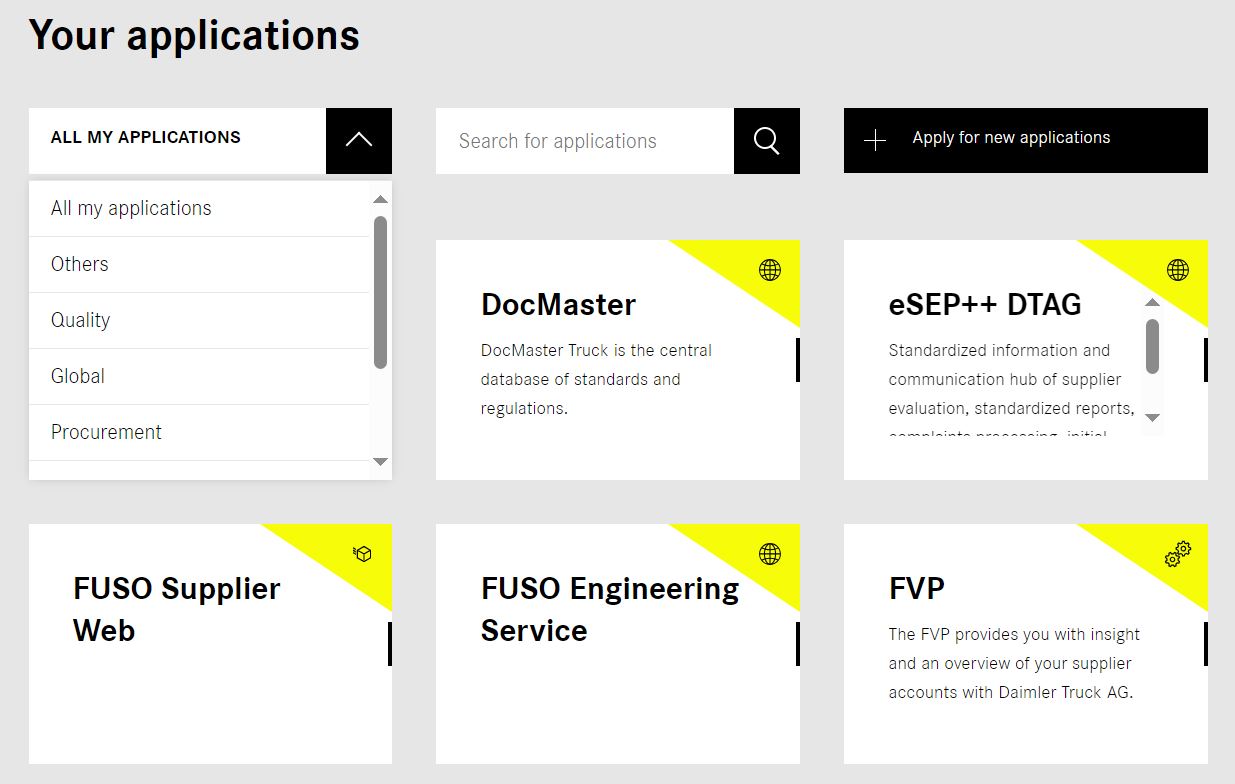Image resolution: width=1235 pixels, height=784 pixels.
Task: Select "All my applications" filter option
Action: pyautogui.click(x=131, y=208)
